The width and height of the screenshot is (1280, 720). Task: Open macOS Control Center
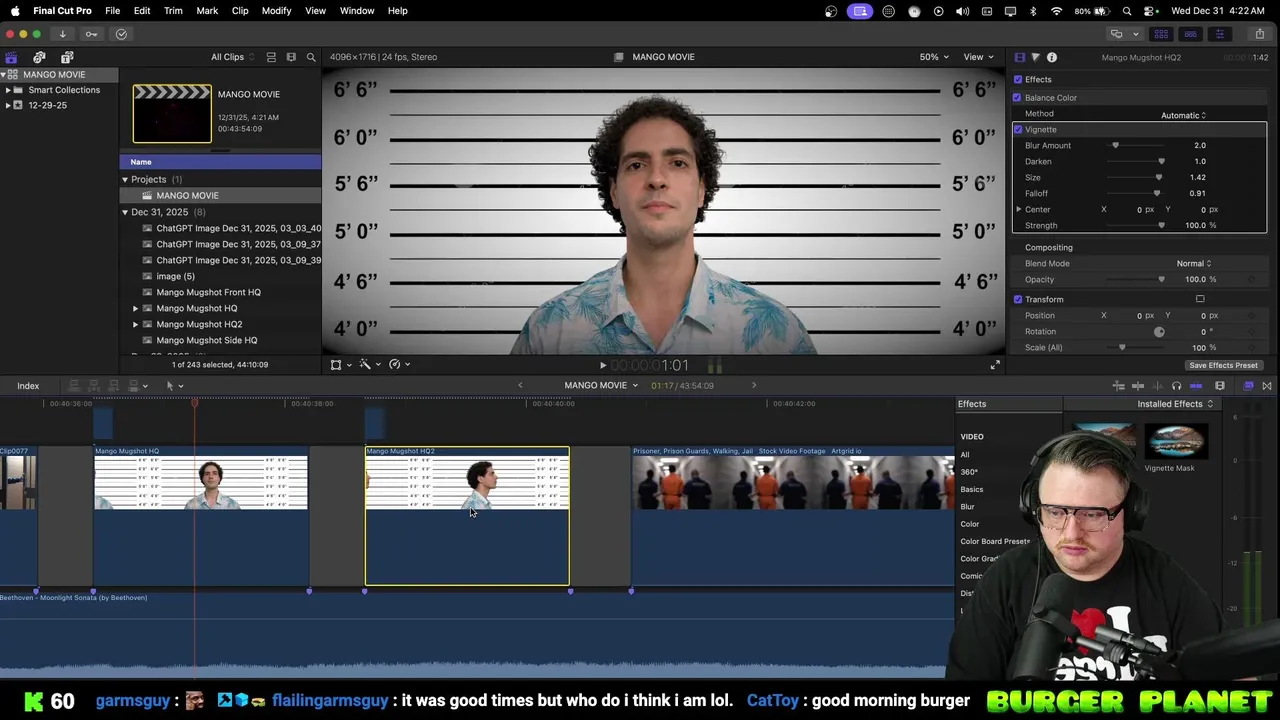(1148, 11)
